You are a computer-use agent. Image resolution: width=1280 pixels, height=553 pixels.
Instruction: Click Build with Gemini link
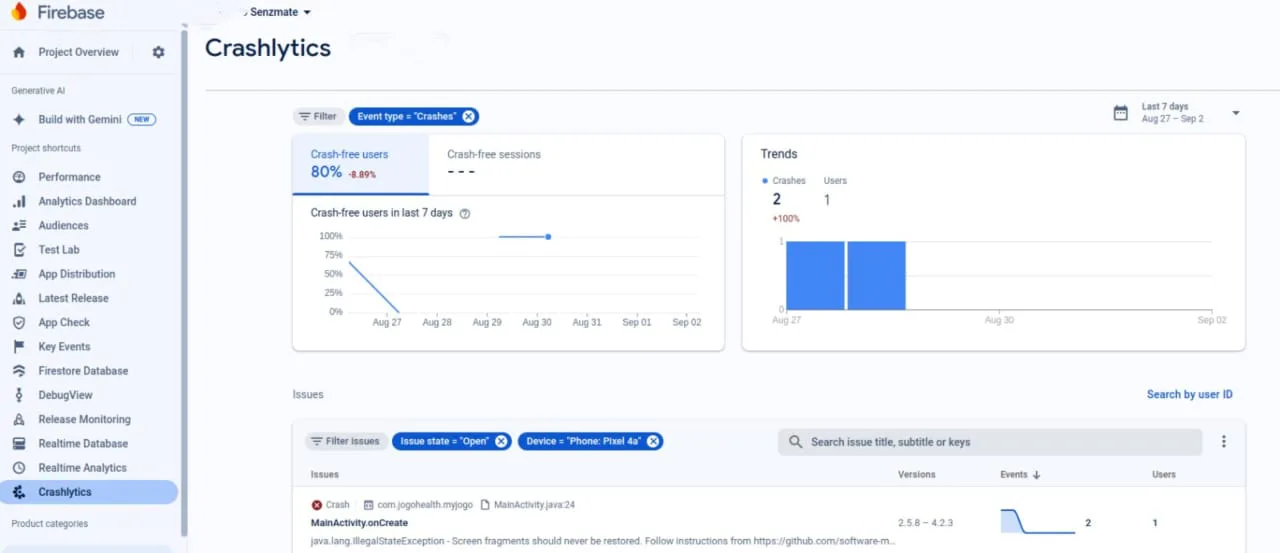tap(80, 119)
